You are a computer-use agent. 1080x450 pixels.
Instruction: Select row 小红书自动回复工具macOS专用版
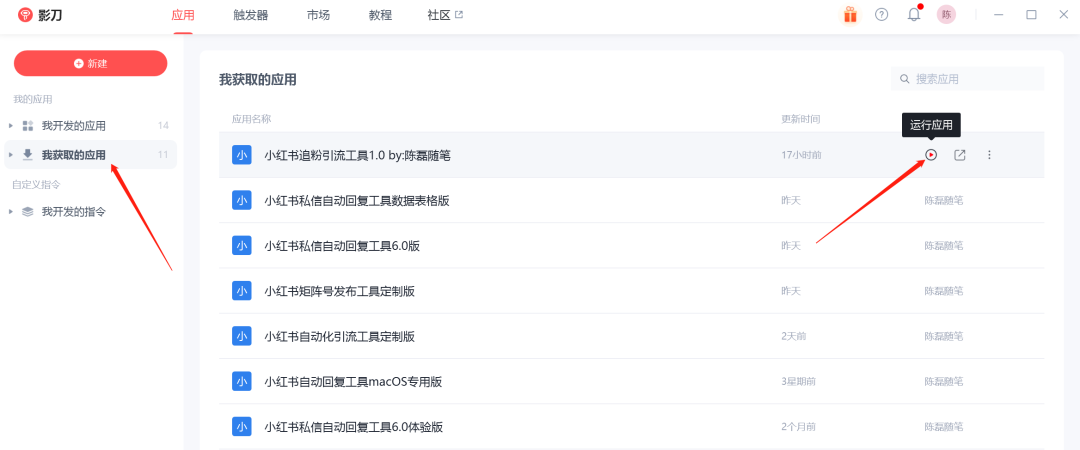tap(632, 381)
